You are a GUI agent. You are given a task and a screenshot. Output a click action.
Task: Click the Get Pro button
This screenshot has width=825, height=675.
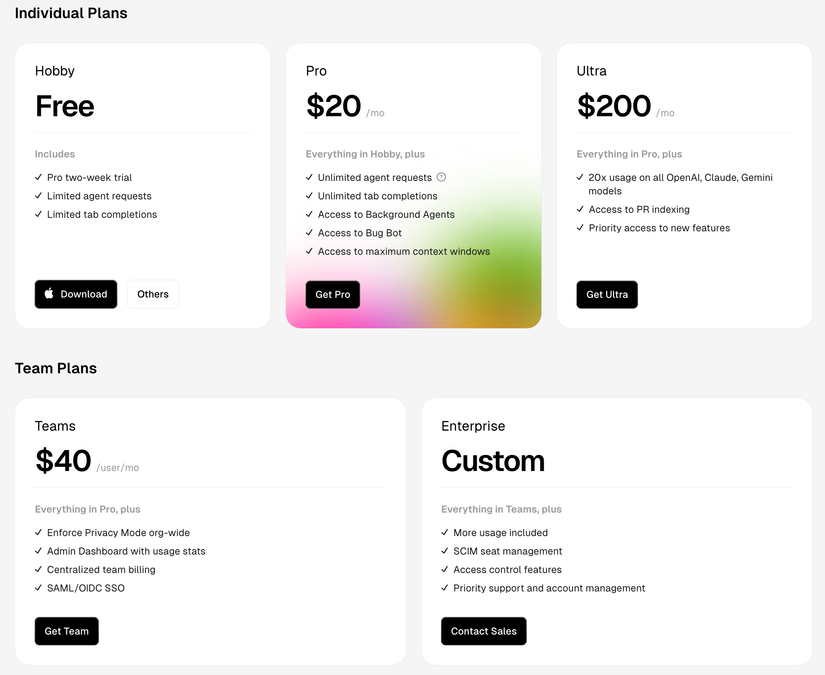(x=333, y=295)
